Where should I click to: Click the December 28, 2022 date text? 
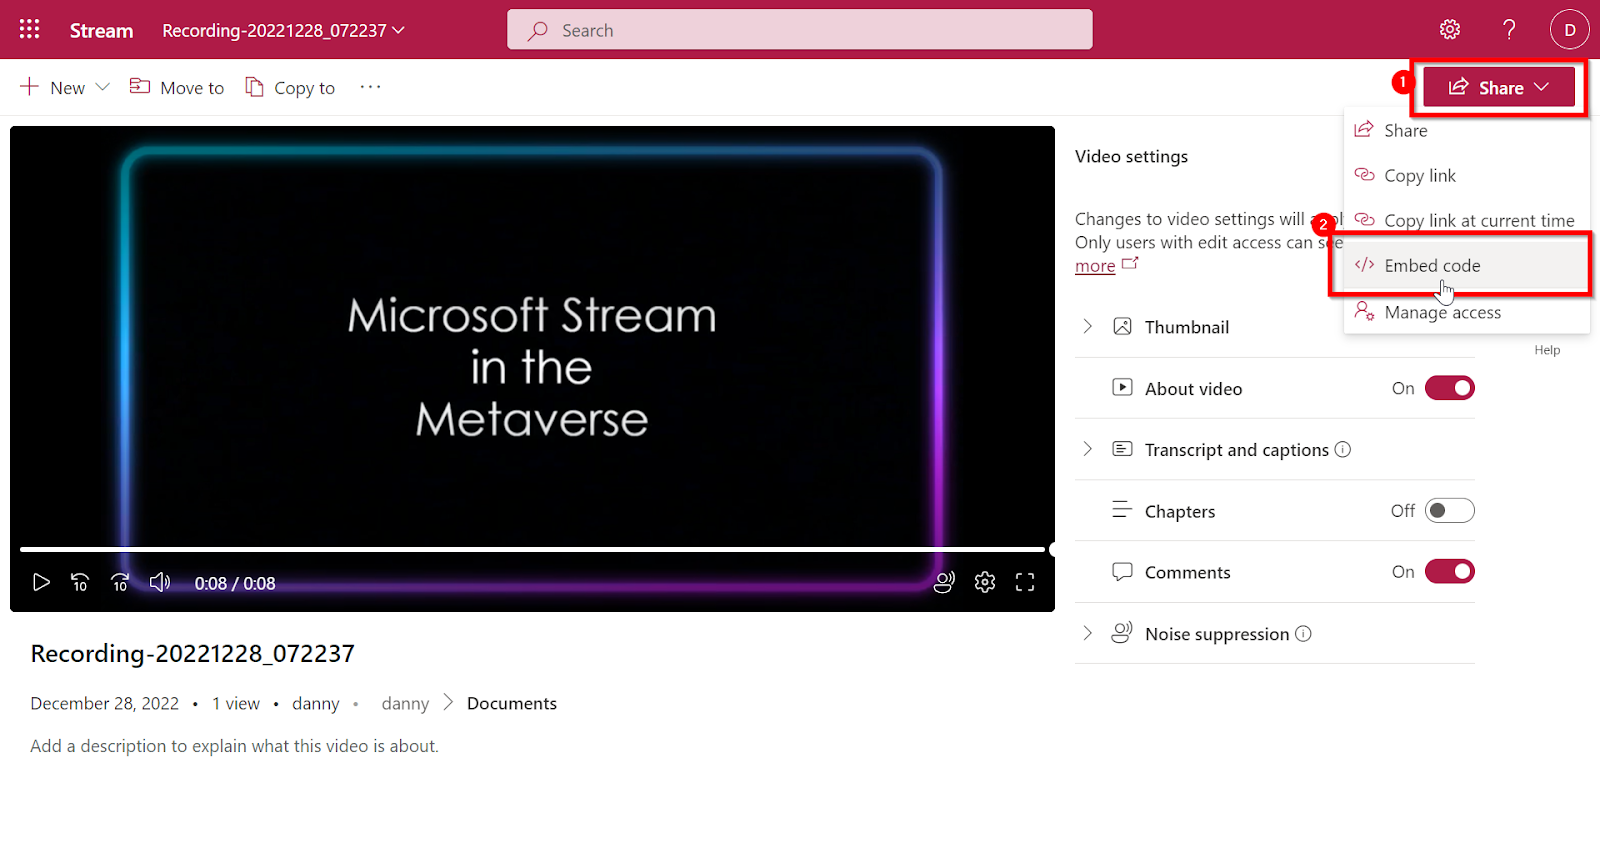pos(104,703)
